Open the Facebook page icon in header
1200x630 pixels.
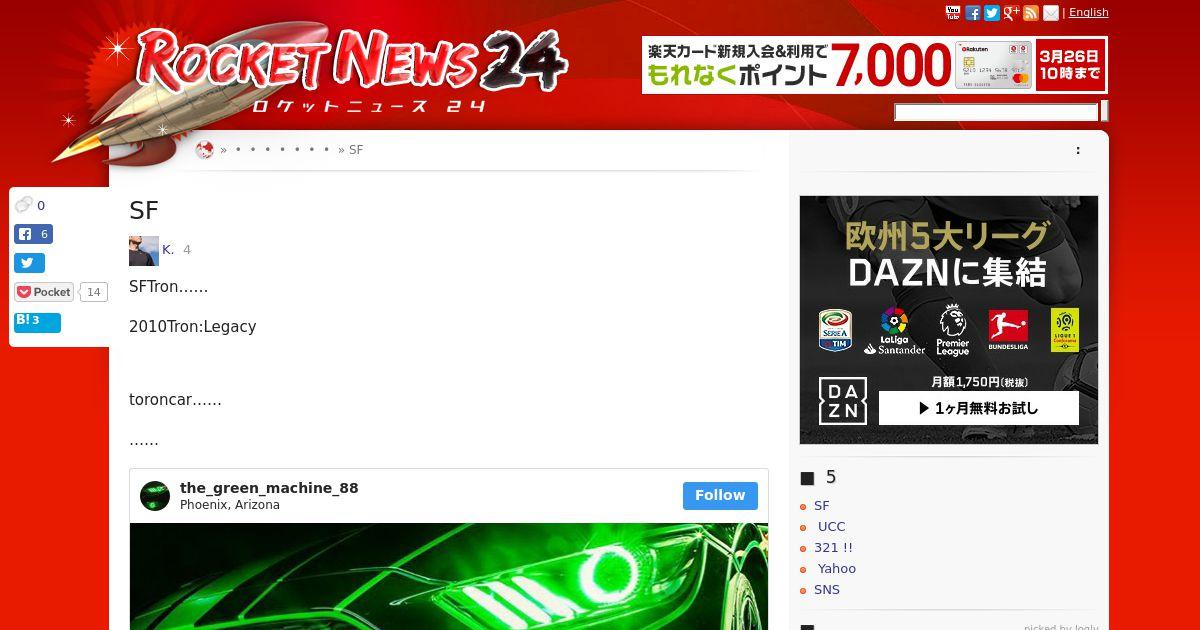[973, 13]
